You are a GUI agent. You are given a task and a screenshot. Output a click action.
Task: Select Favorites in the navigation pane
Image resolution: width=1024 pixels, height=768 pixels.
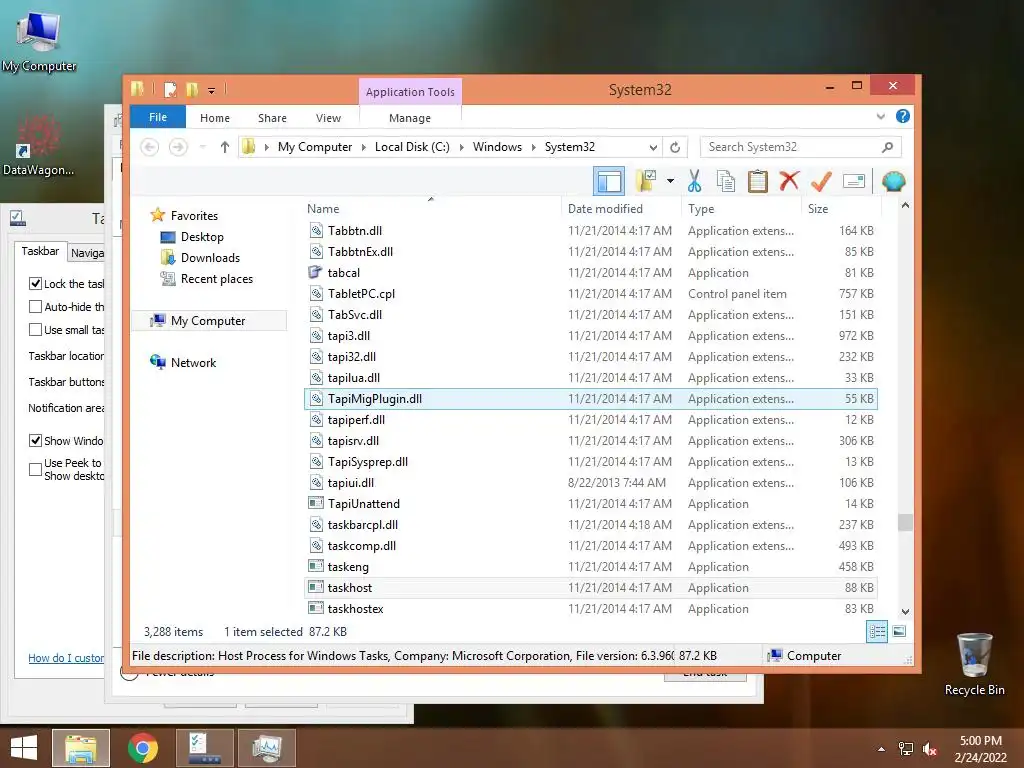pos(184,216)
